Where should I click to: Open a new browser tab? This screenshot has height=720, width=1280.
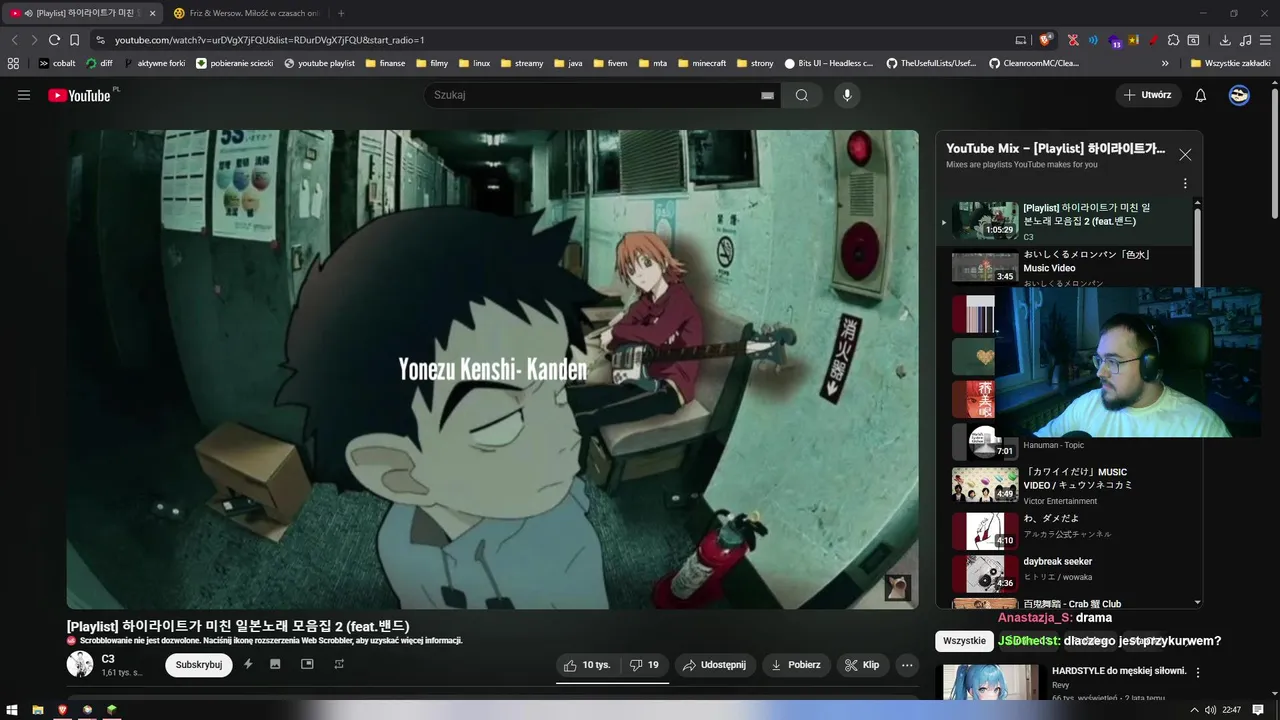tap(341, 13)
